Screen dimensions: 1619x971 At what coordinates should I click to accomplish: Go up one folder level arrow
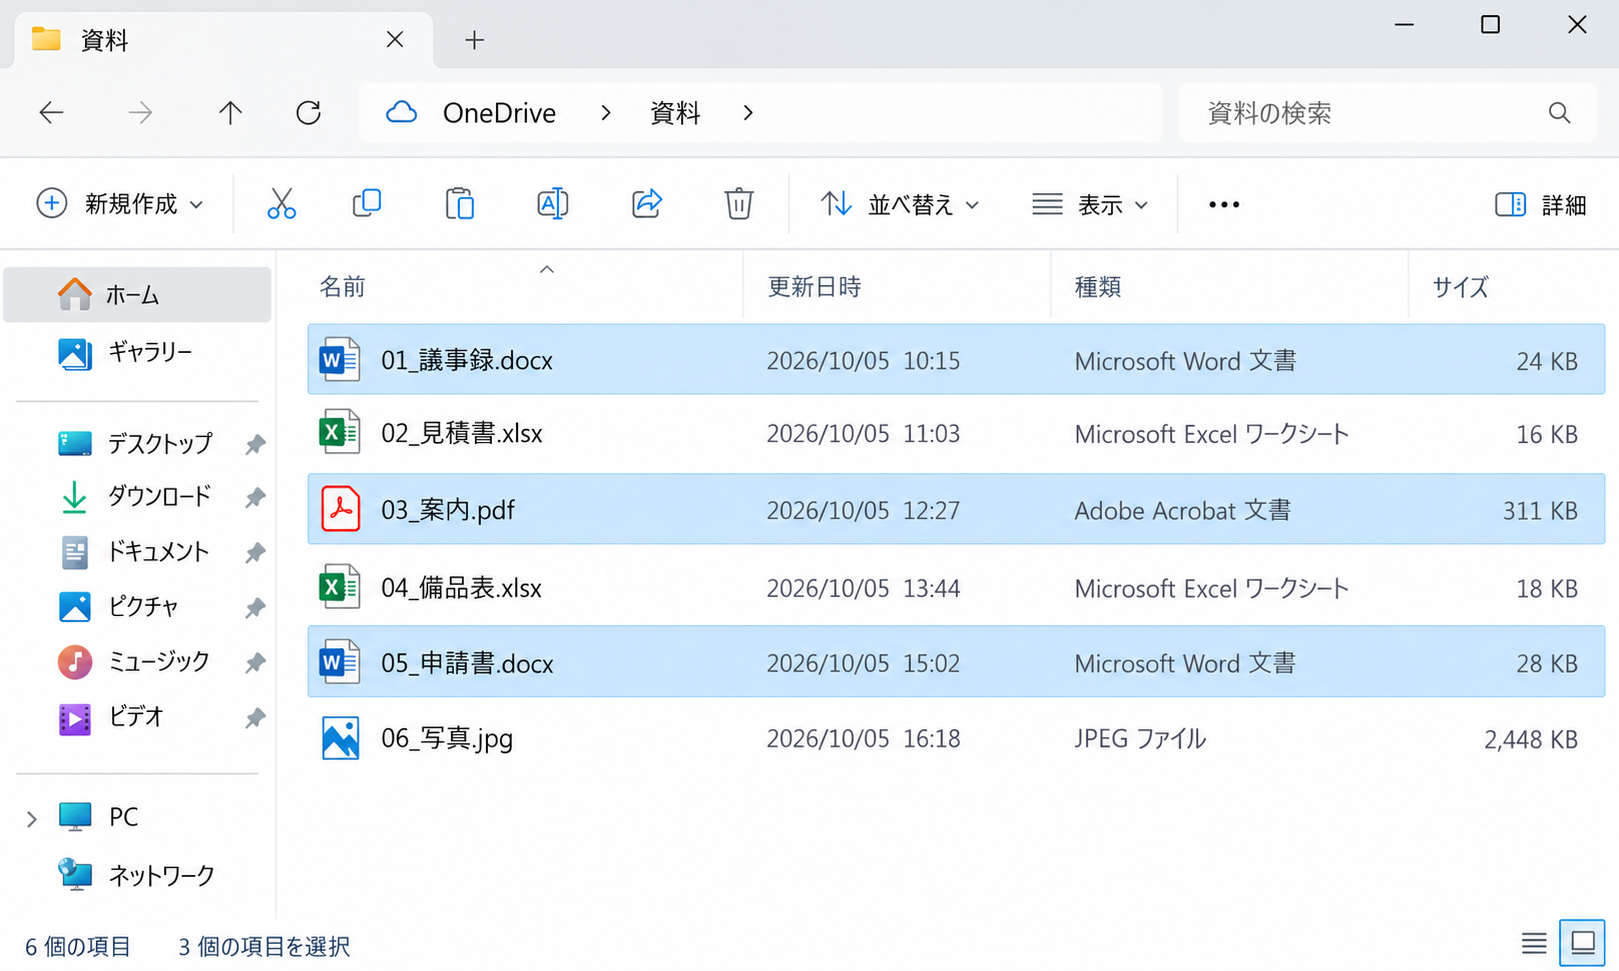click(230, 113)
